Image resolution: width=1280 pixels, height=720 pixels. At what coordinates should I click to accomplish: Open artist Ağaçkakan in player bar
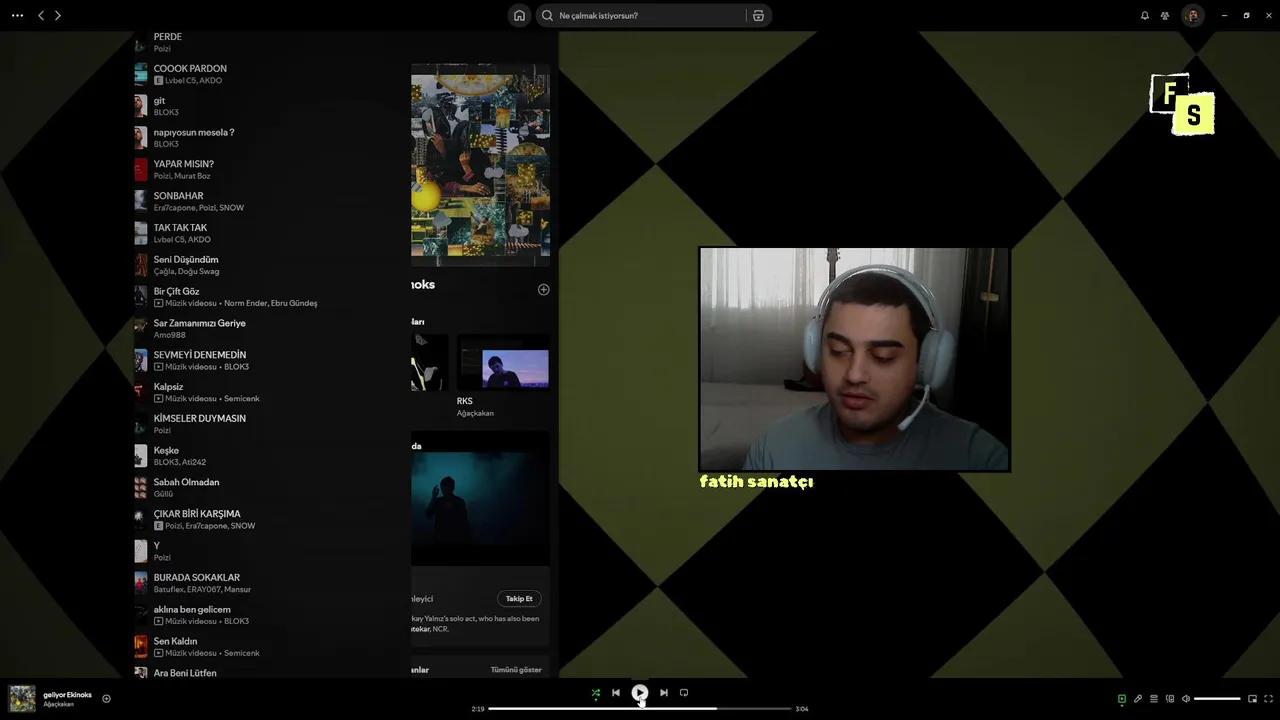[58, 704]
